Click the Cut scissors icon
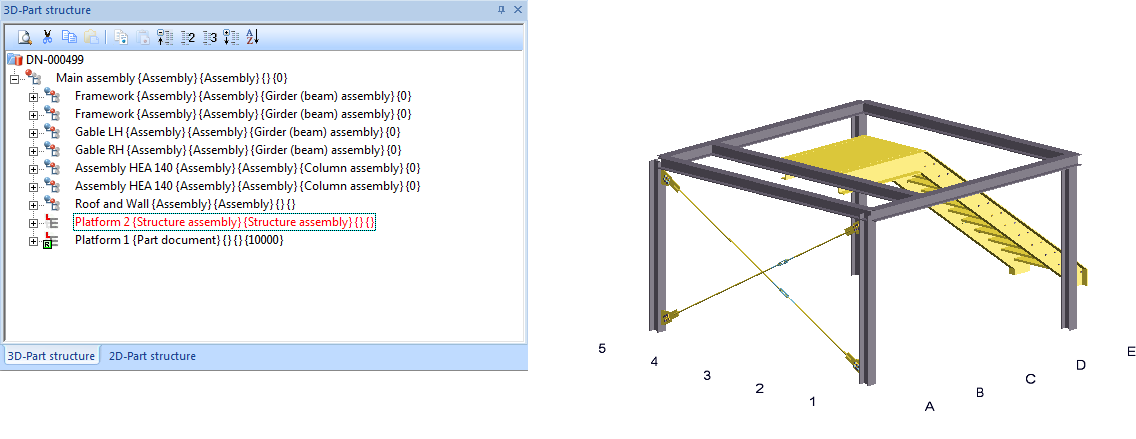1136x439 pixels. coord(48,38)
